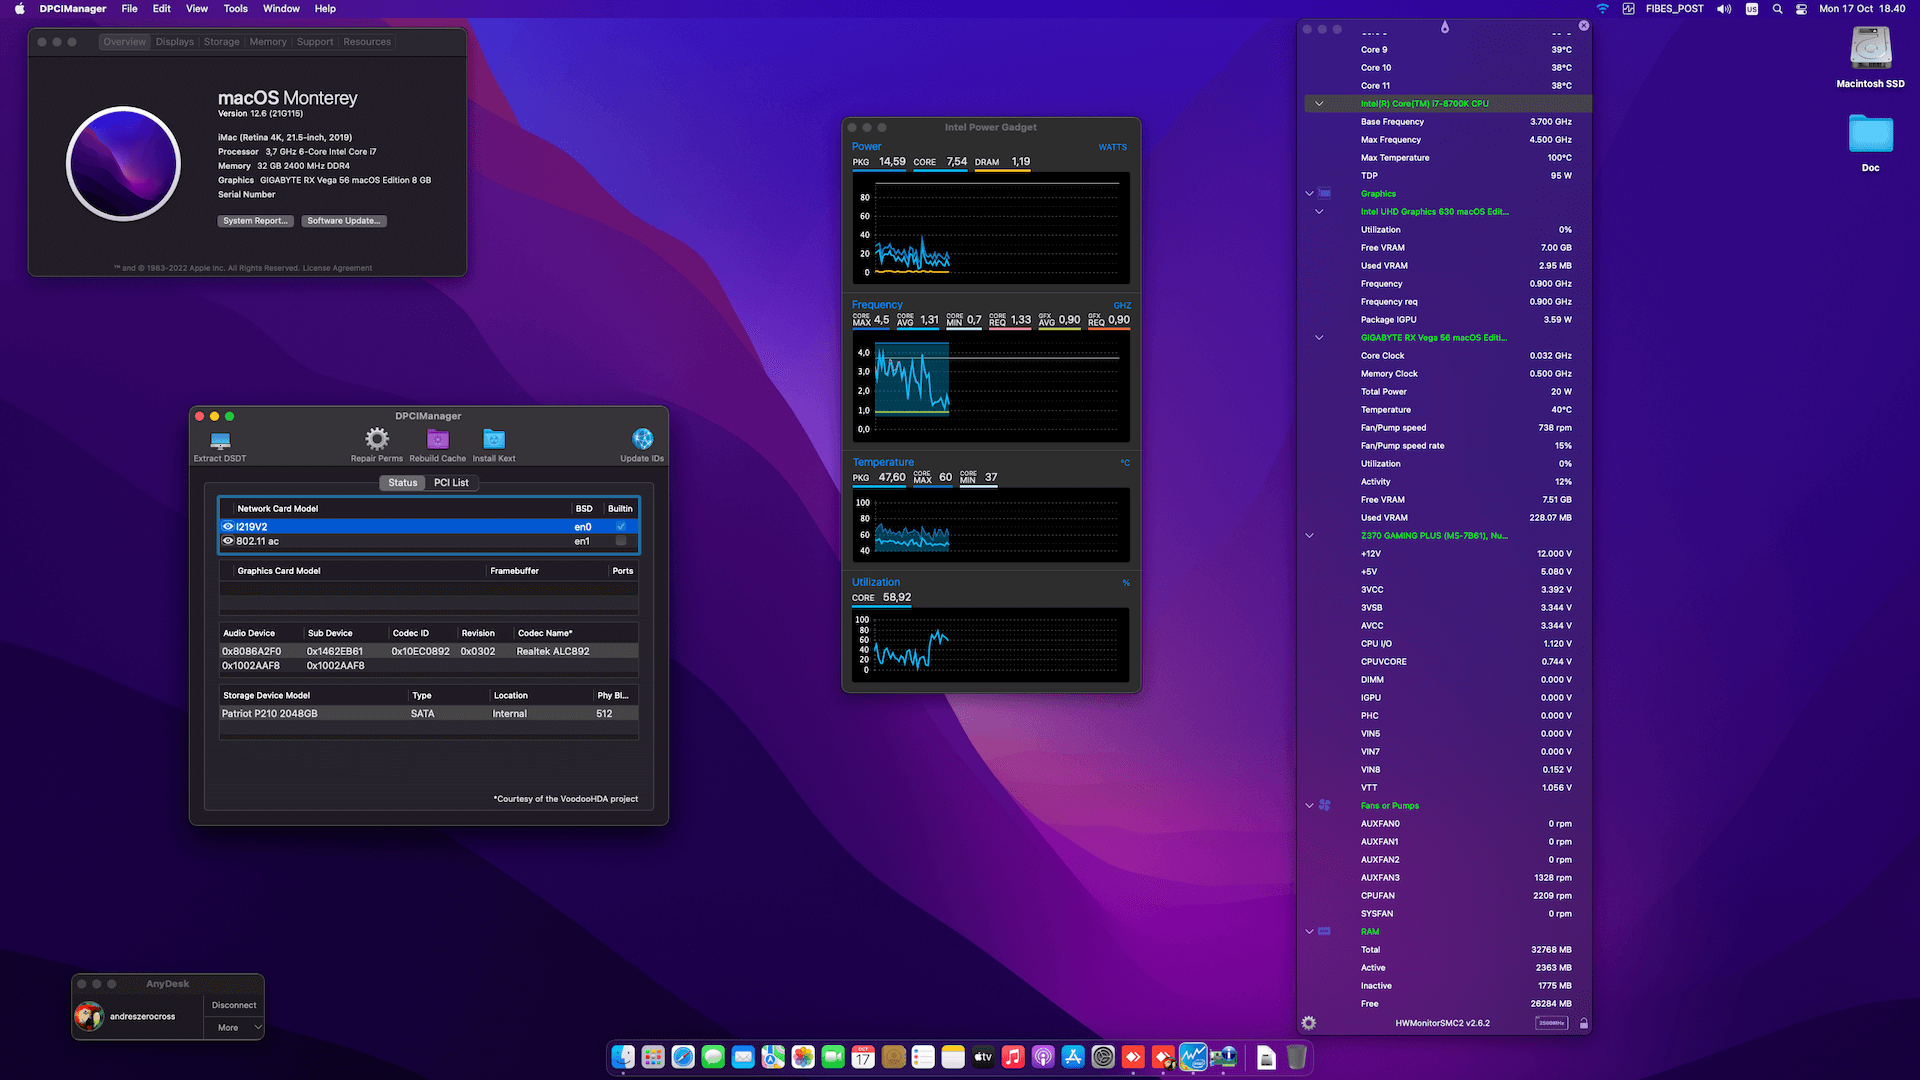Open DPCIManager icon in the dock

pos(1223,1057)
